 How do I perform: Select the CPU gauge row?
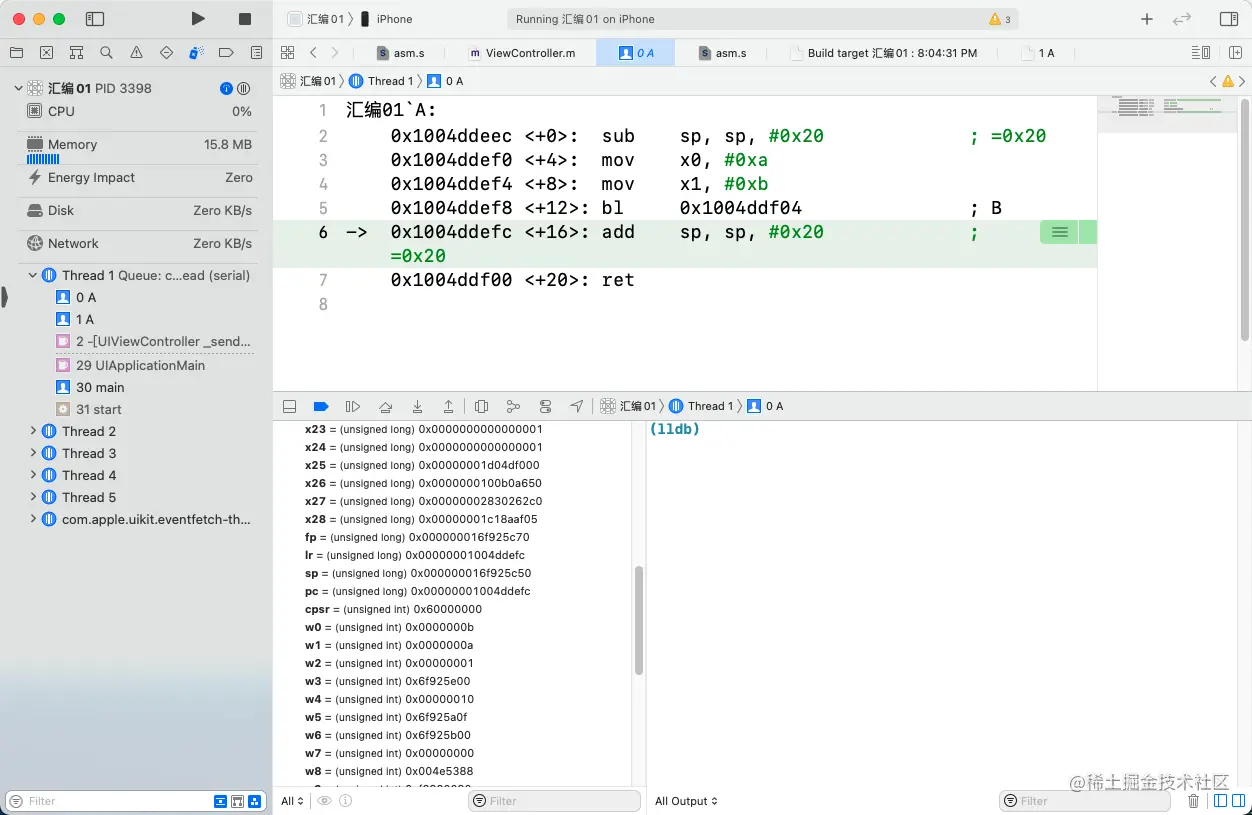coord(139,111)
